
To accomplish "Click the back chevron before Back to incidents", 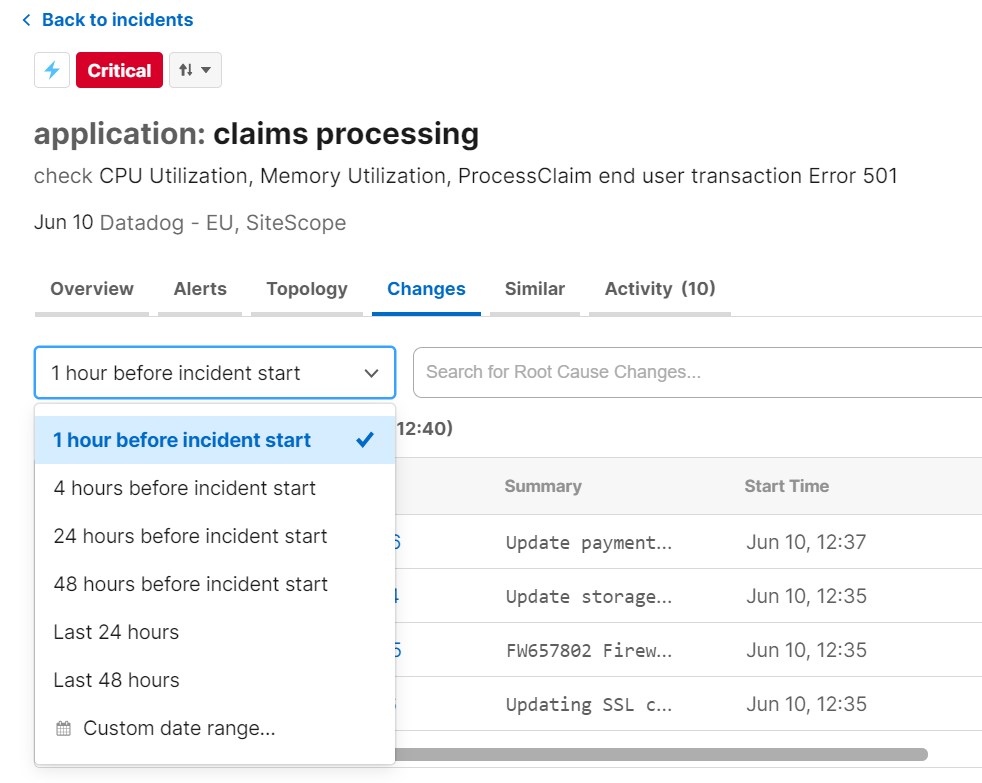I will [26, 19].
